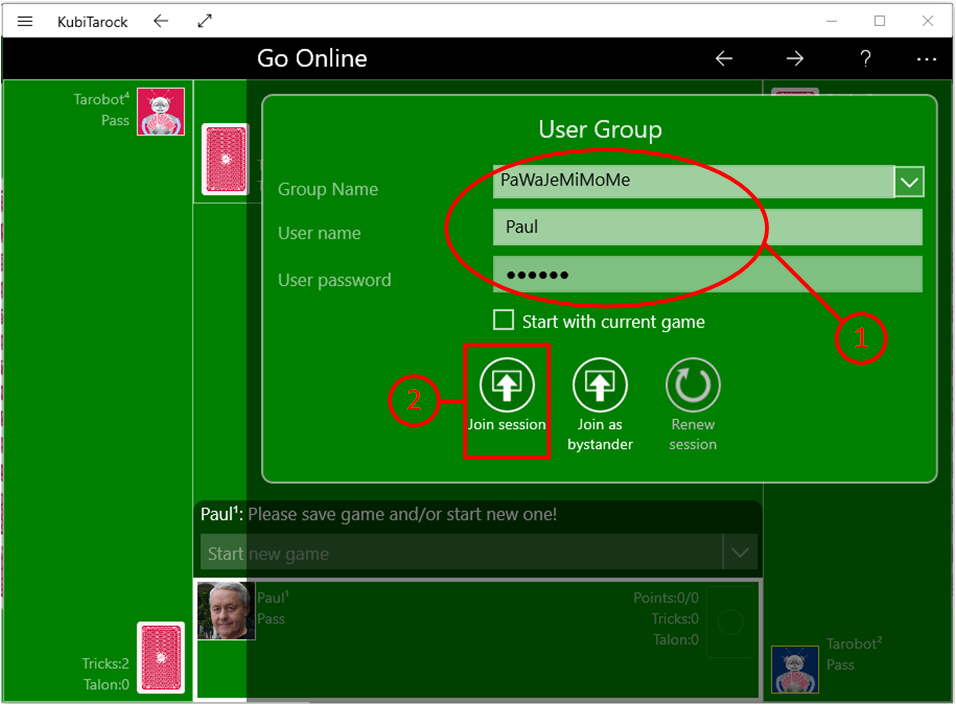Enable Start with current game checkbox
This screenshot has height=705, width=956.
(504, 321)
